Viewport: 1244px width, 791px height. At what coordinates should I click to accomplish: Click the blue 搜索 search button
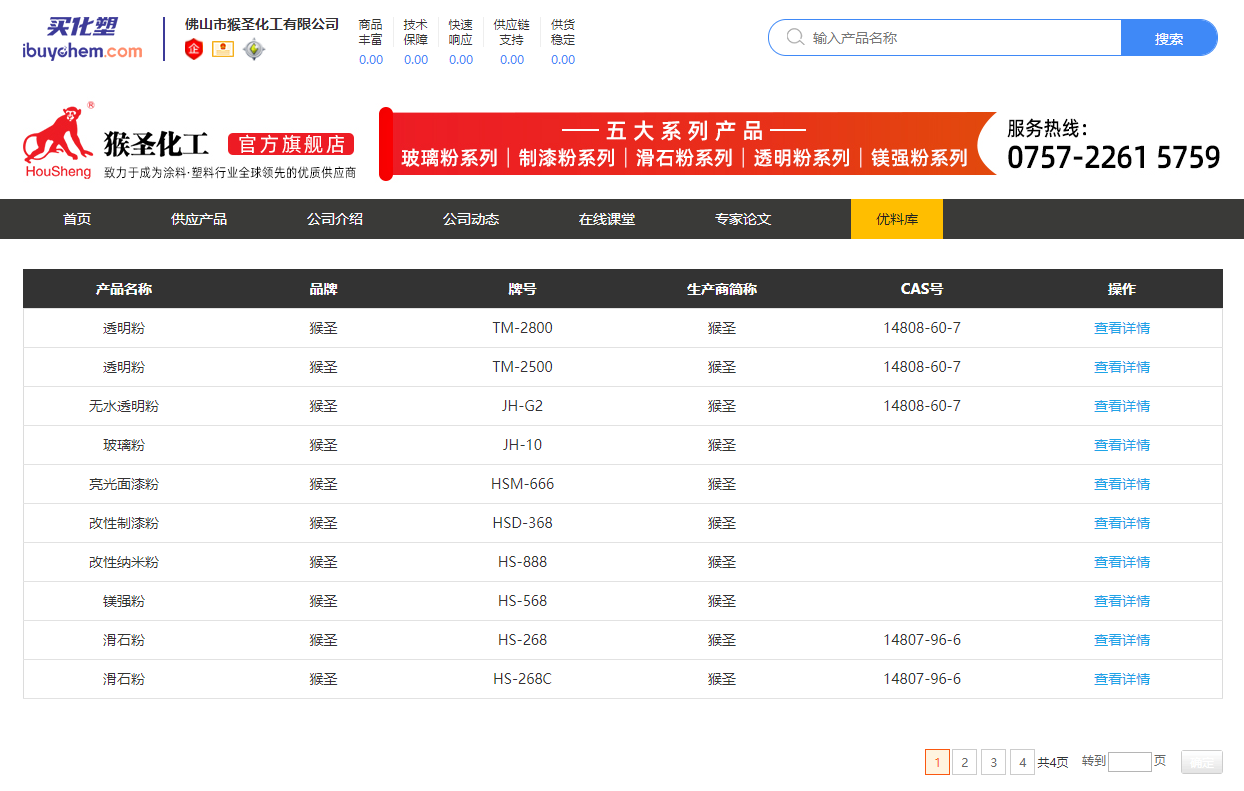[x=1169, y=38]
